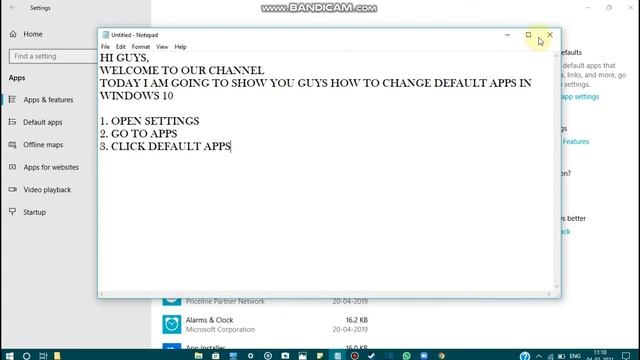This screenshot has height=360, width=640.
Task: Open the File menu in Notepad
Action: pyautogui.click(x=105, y=47)
